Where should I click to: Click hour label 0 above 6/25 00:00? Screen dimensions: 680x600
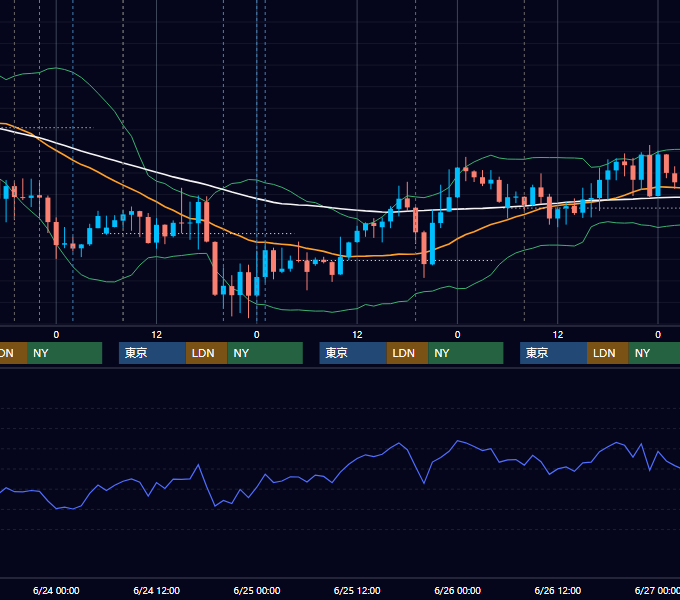(x=257, y=335)
